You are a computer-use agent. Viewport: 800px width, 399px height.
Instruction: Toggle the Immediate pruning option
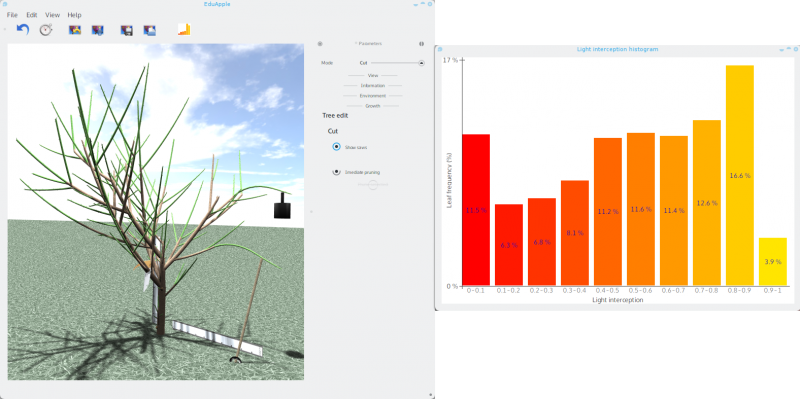pos(336,172)
